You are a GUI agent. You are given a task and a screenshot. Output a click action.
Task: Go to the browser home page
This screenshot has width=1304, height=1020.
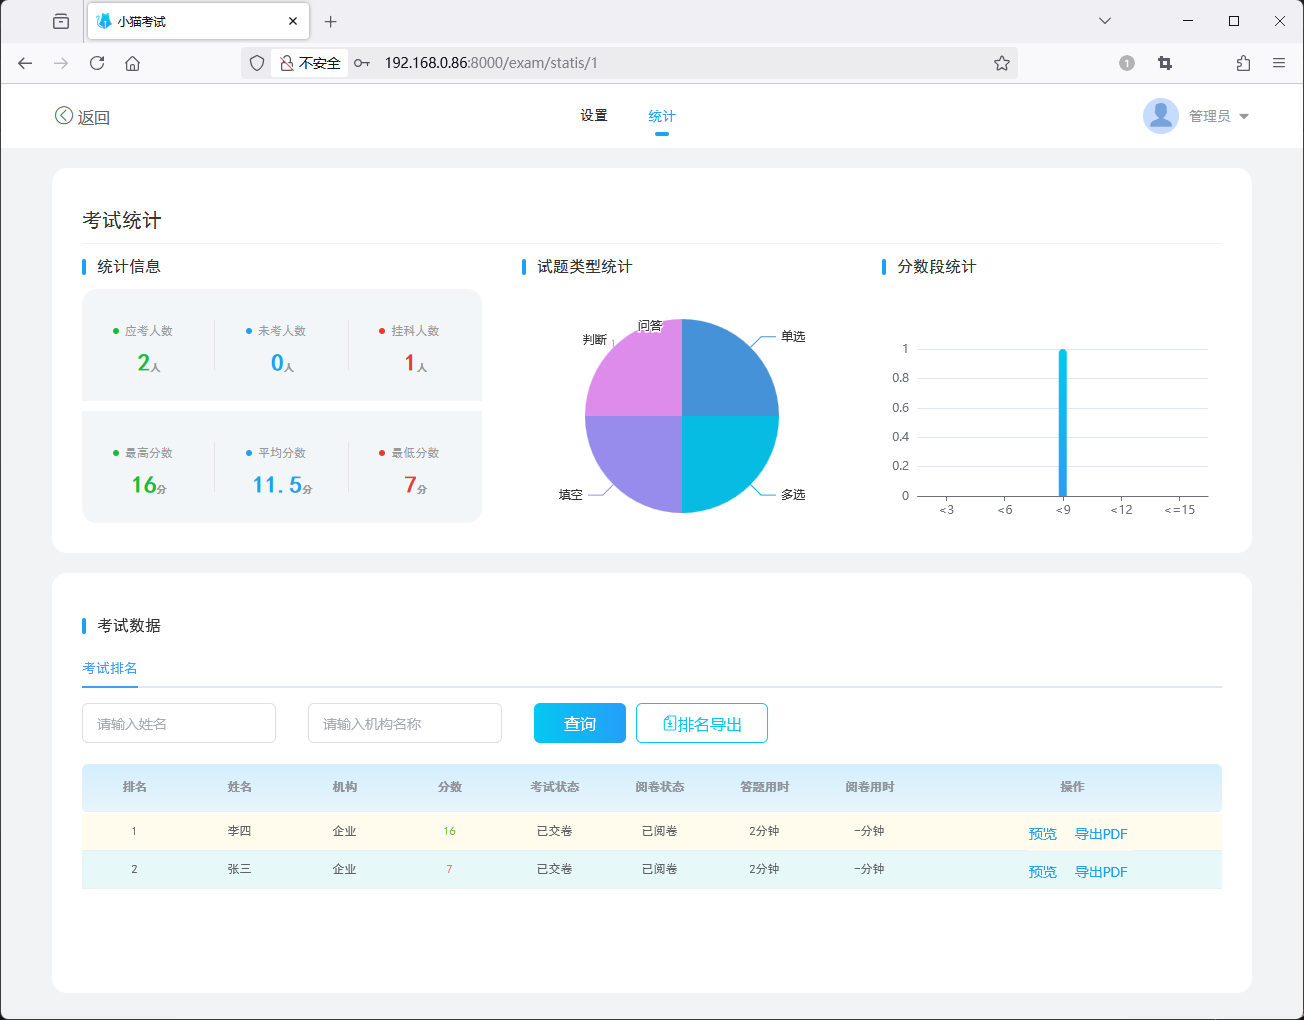(x=132, y=63)
